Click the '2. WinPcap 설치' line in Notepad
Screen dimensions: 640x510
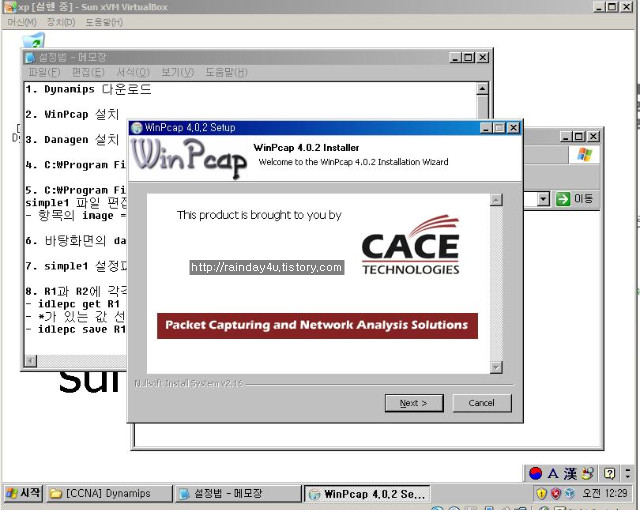tap(72, 114)
